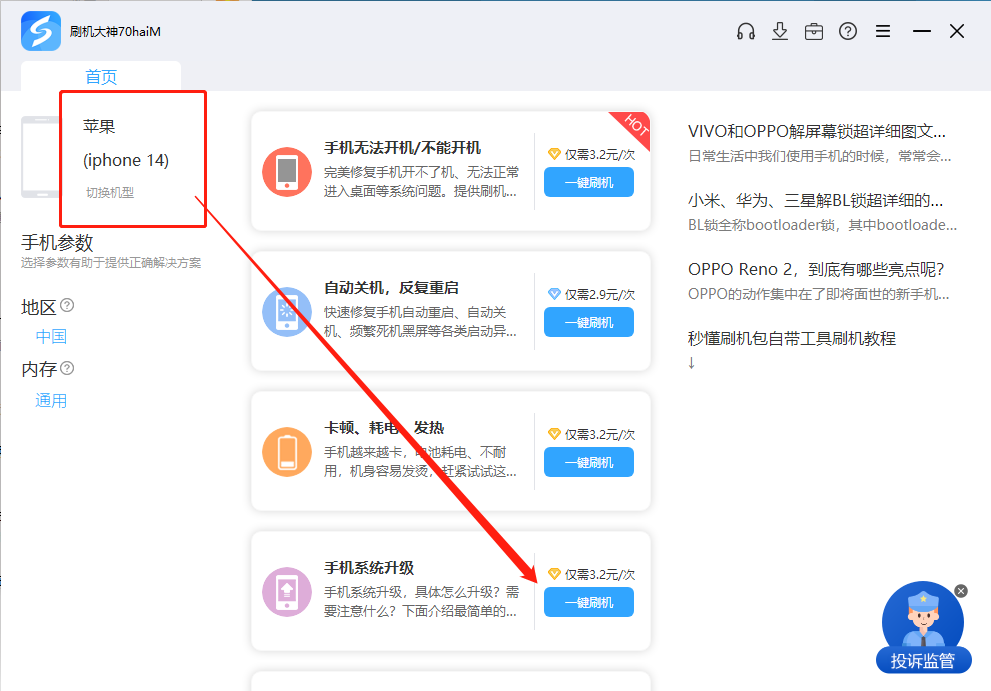Screen dimensions: 991x691
Task: Click 切换机型 to switch phone model
Action: click(110, 192)
